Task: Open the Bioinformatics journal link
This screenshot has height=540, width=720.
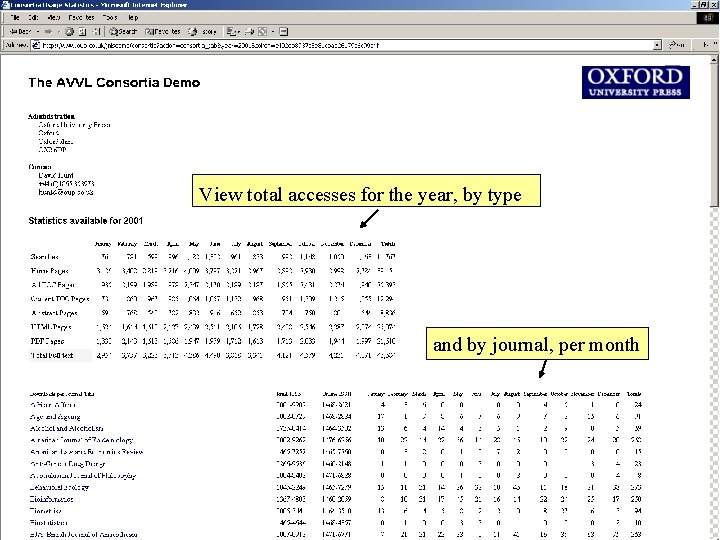Action: point(51,499)
